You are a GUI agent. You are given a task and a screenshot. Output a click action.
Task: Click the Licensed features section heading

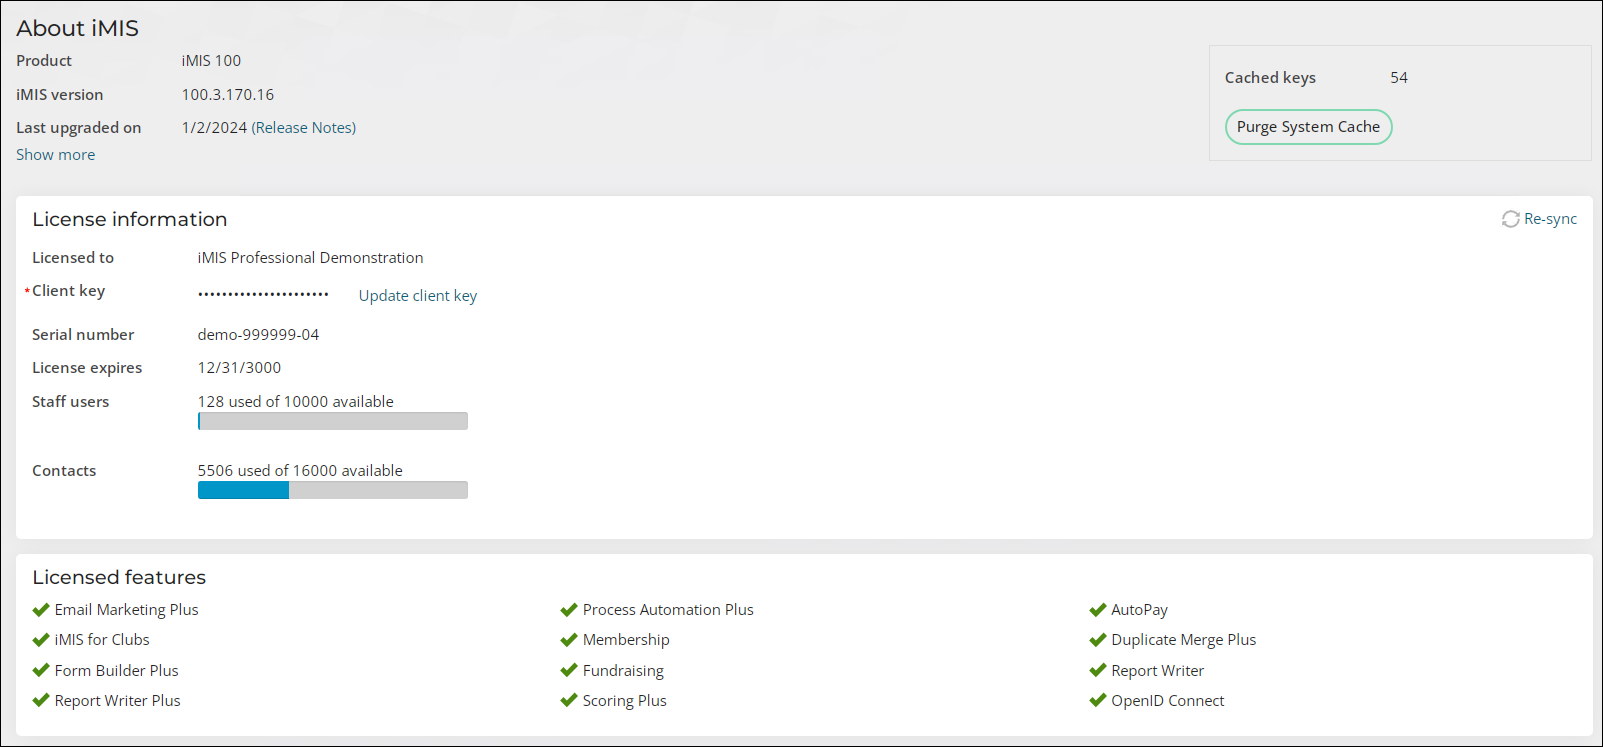[x=119, y=577]
